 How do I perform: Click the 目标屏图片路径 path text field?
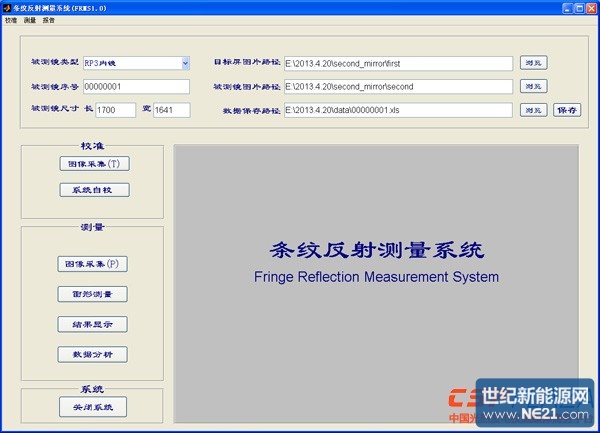tap(398, 63)
